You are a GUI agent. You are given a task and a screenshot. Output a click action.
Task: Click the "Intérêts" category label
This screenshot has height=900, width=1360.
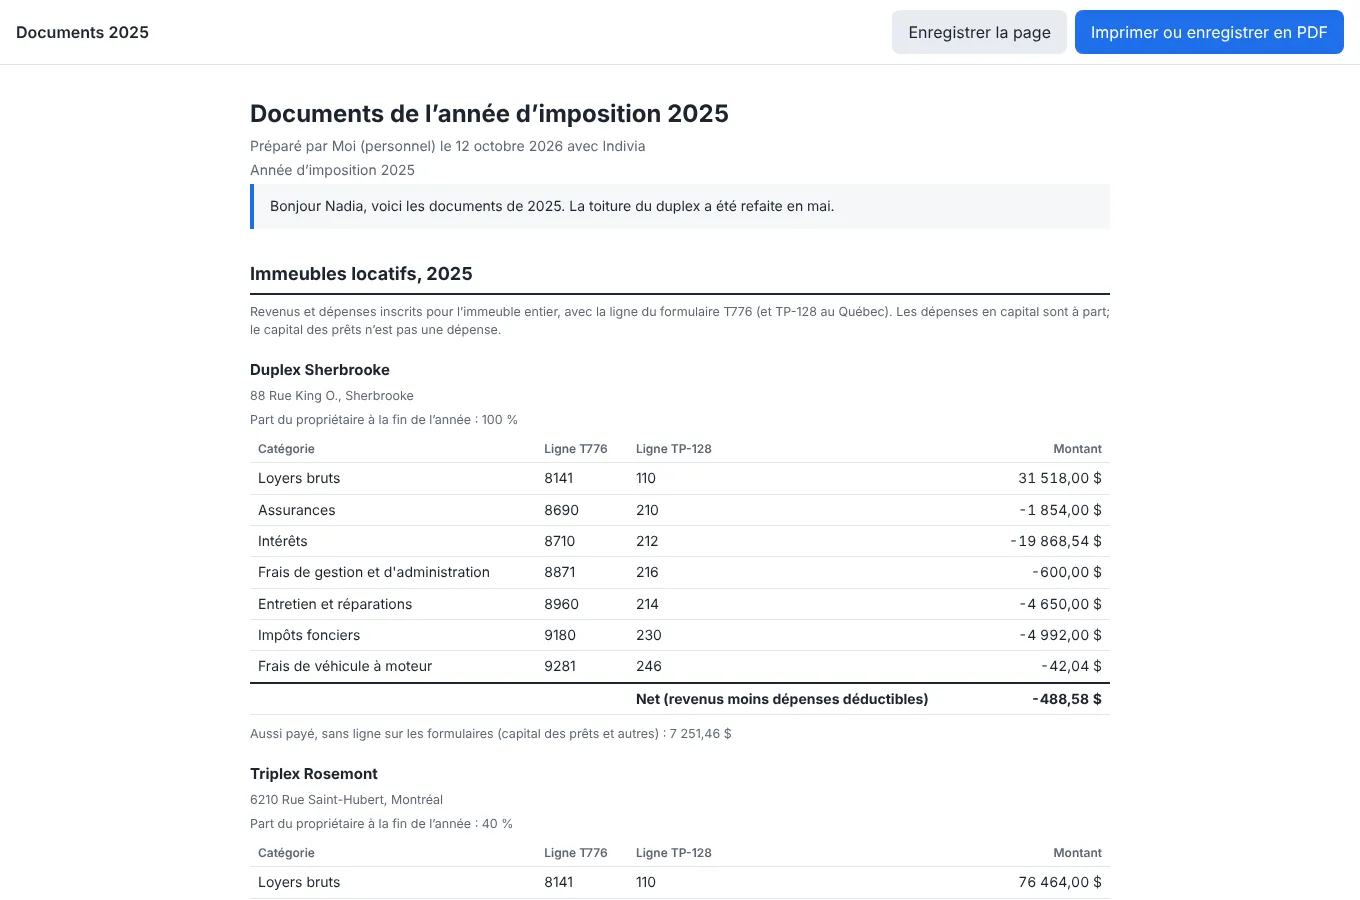pos(283,541)
